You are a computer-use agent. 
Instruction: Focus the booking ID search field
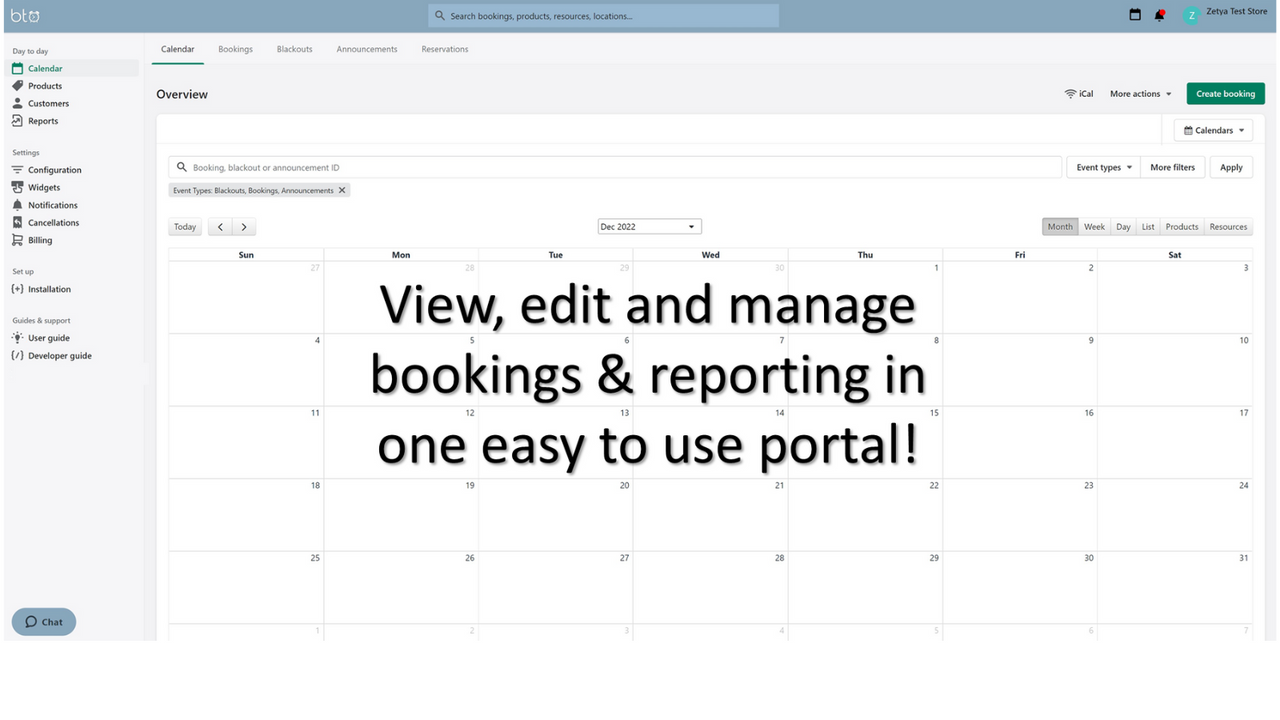pos(620,168)
